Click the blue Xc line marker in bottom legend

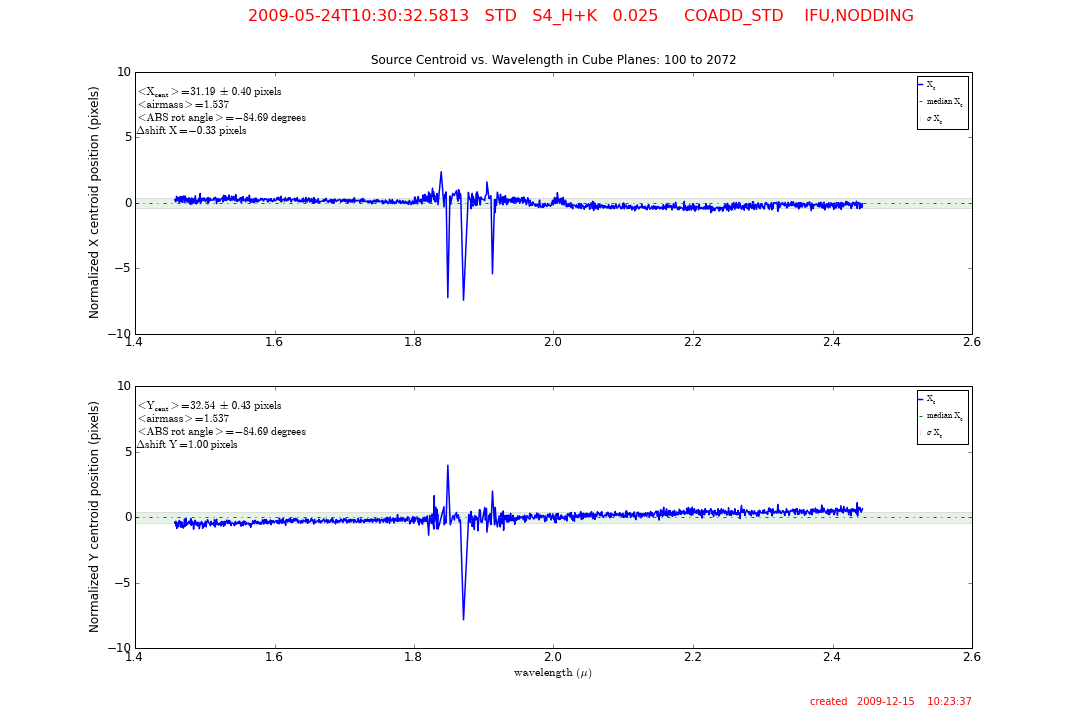(920, 400)
